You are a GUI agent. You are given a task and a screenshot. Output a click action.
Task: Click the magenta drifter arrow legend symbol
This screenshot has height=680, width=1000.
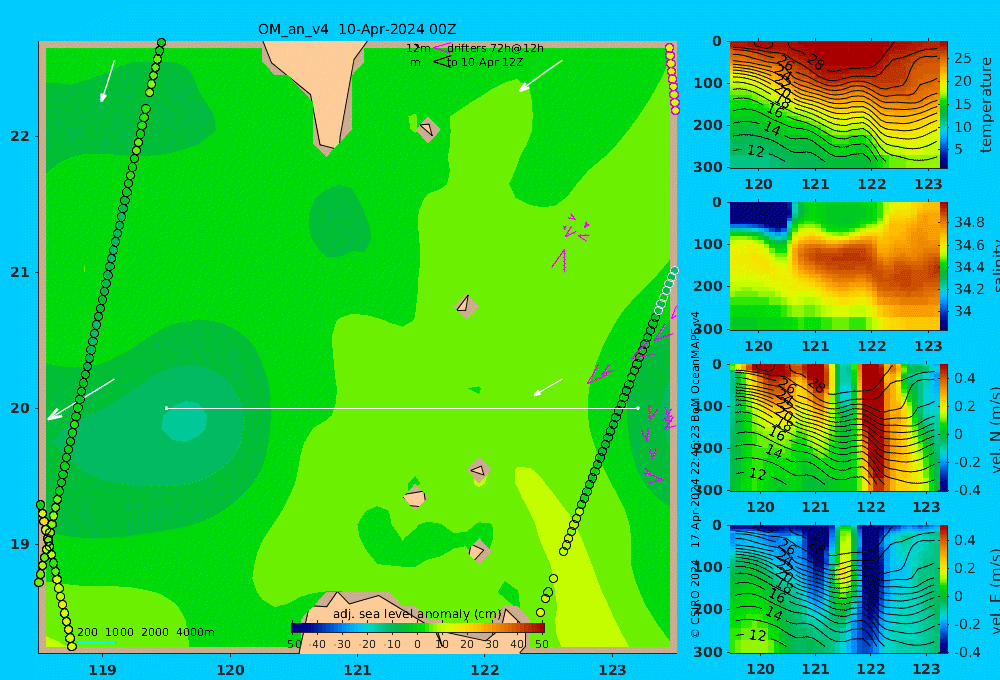click(x=442, y=48)
